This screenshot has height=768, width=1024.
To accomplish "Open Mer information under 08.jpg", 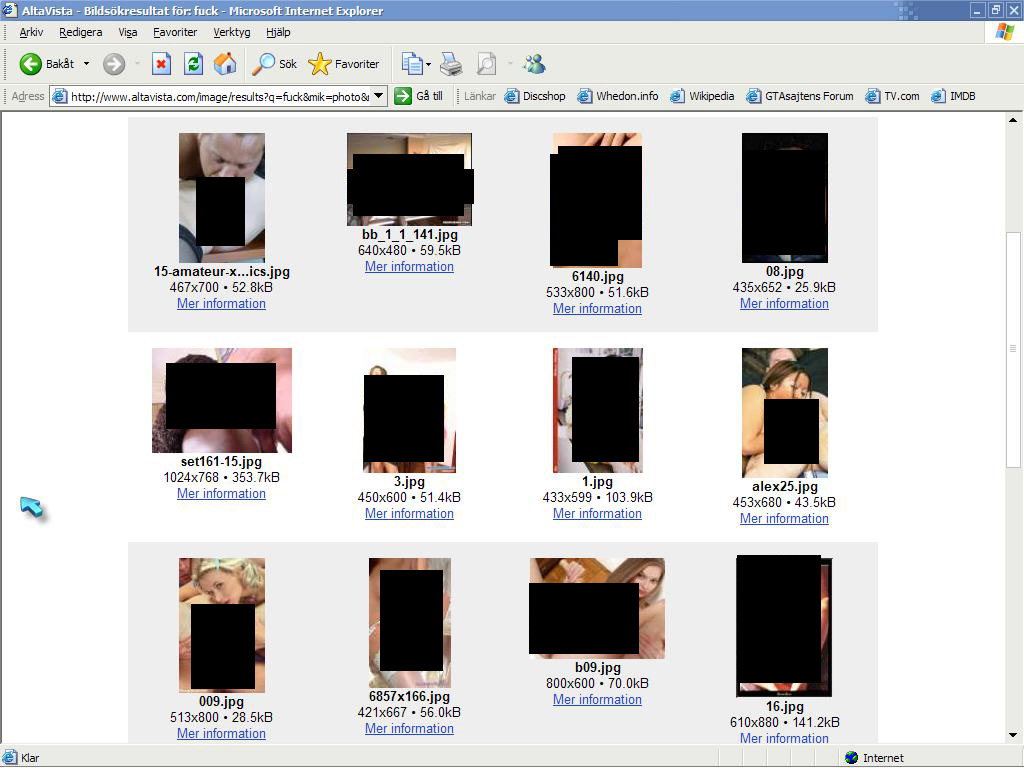I will click(x=784, y=304).
